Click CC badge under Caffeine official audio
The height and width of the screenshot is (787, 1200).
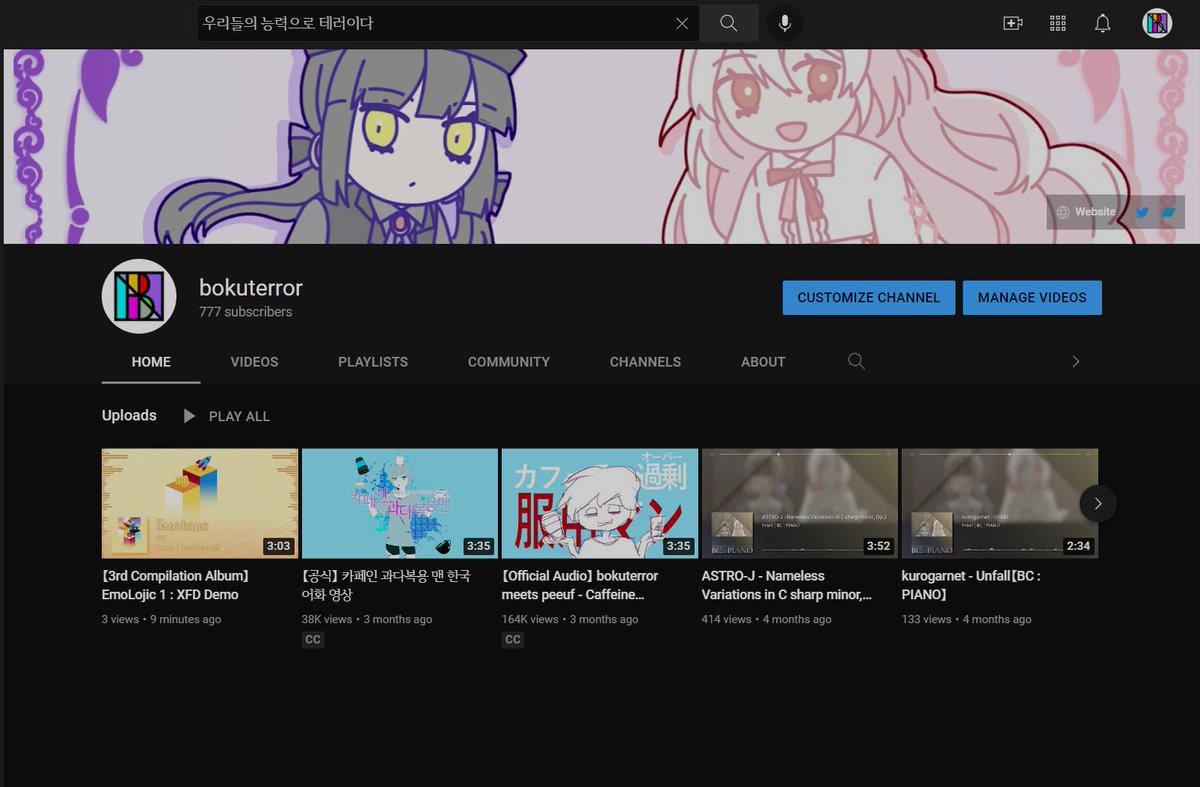[x=513, y=640]
